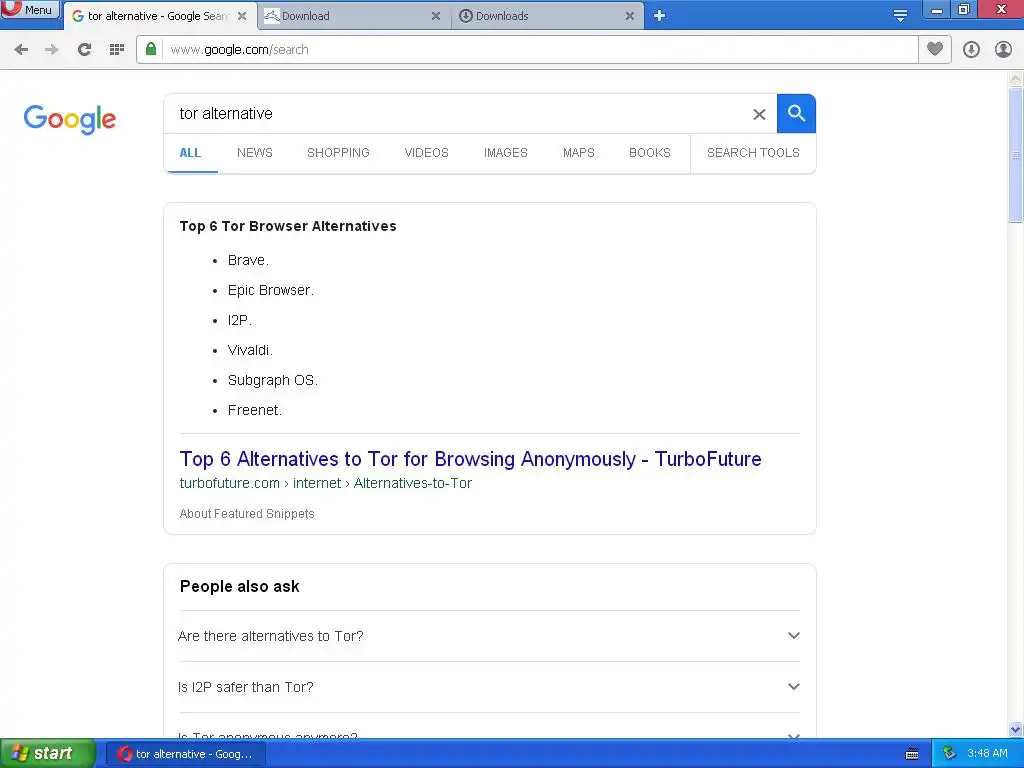Clear the search query with X

pyautogui.click(x=759, y=114)
